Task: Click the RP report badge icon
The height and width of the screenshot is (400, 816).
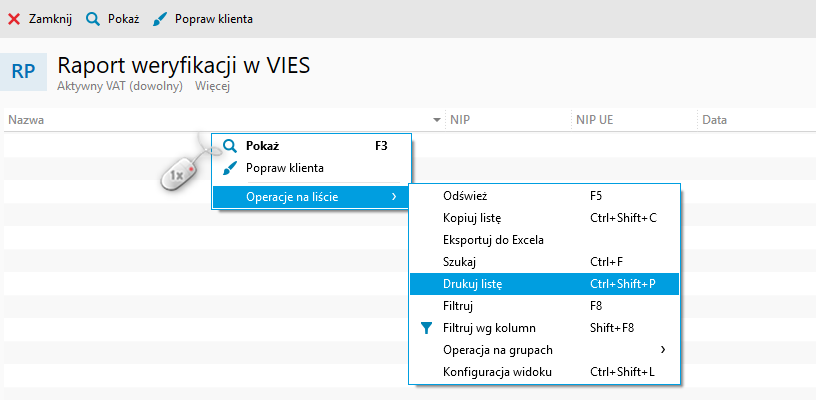Action: point(24,71)
